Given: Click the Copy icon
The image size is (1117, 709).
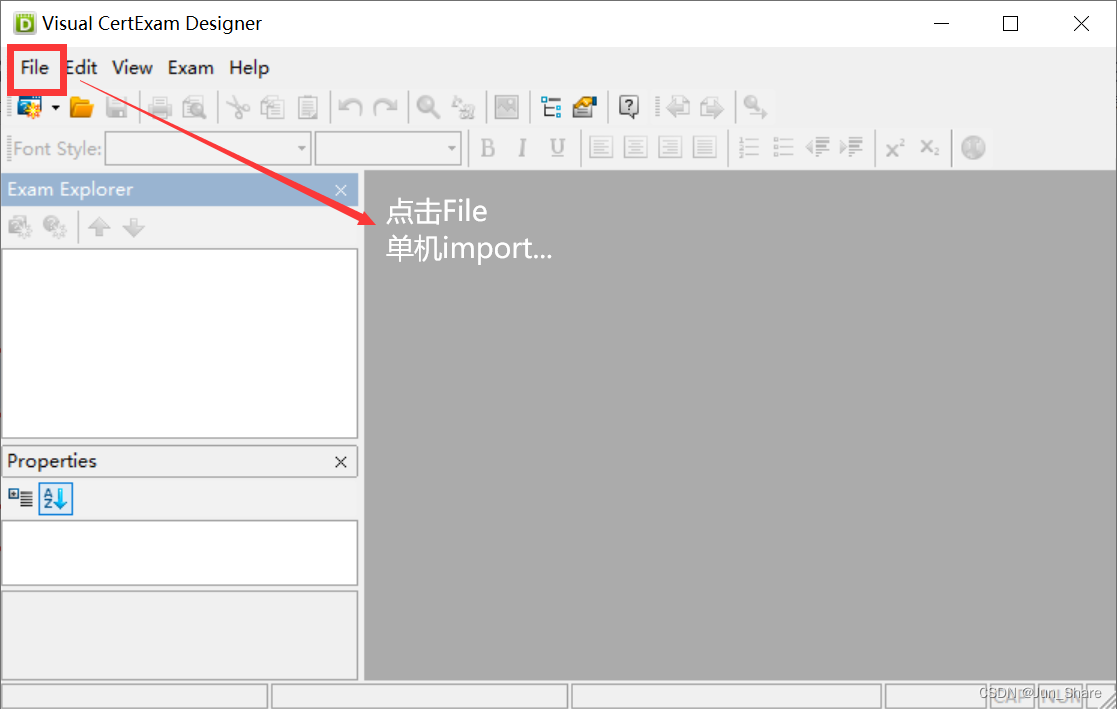Looking at the screenshot, I should pyautogui.click(x=273, y=108).
